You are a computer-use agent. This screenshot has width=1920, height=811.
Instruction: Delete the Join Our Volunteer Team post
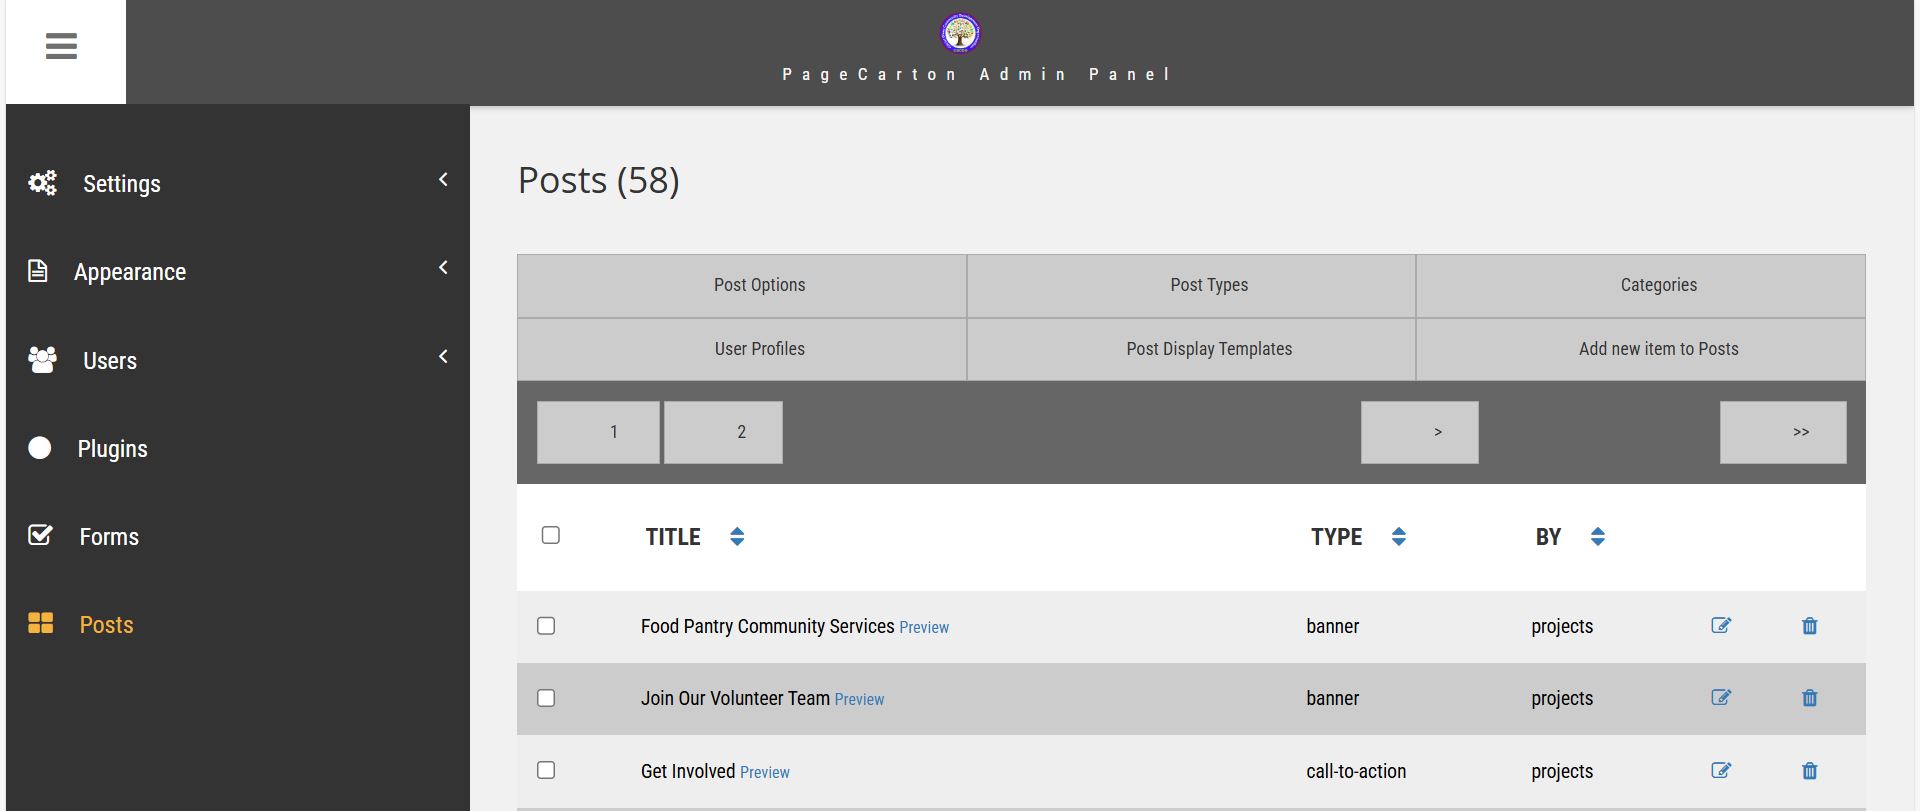(x=1809, y=698)
